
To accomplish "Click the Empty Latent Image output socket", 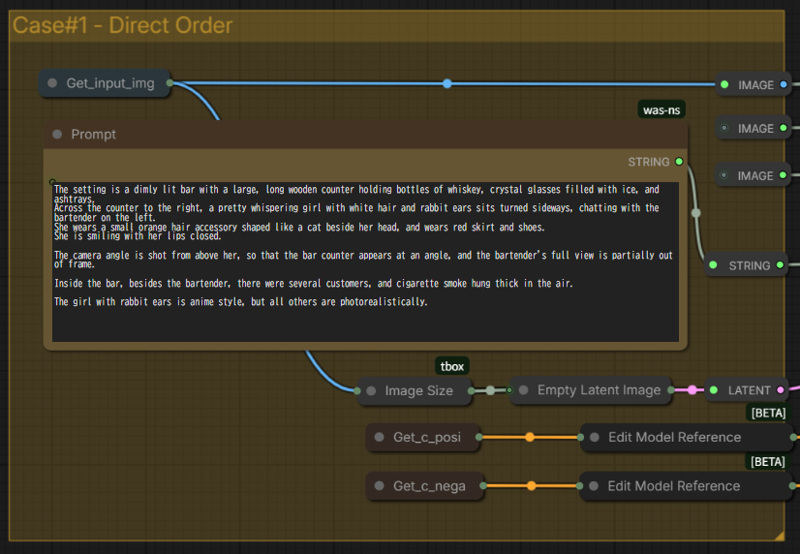I will tap(670, 390).
